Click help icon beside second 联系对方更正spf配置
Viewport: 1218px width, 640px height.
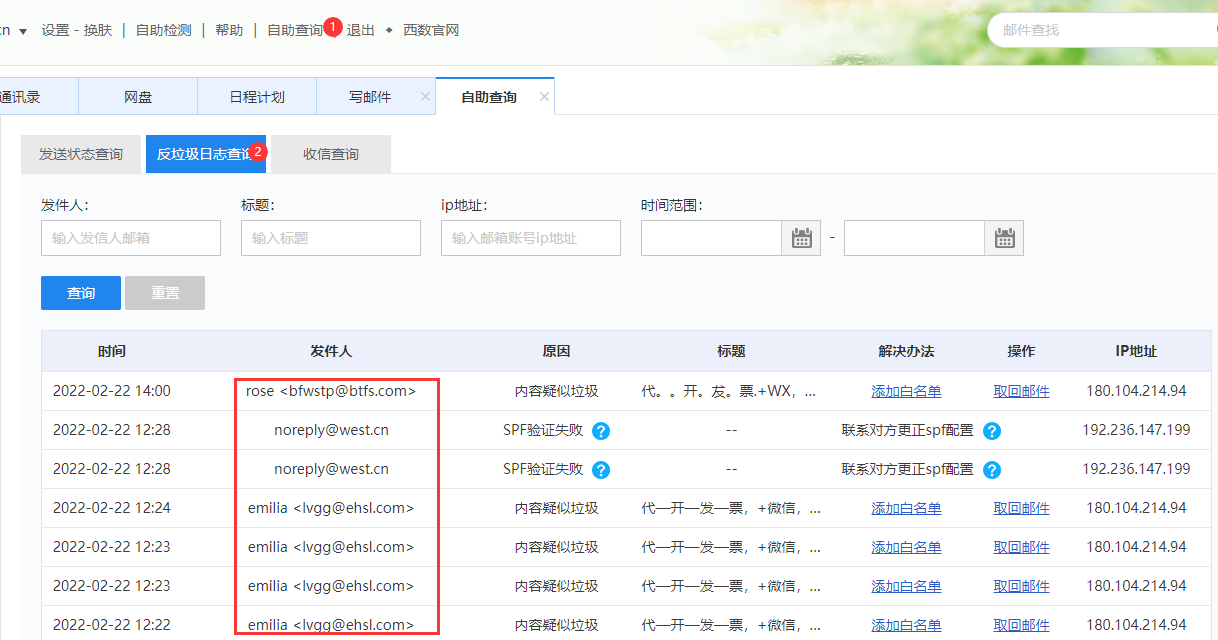click(x=991, y=470)
